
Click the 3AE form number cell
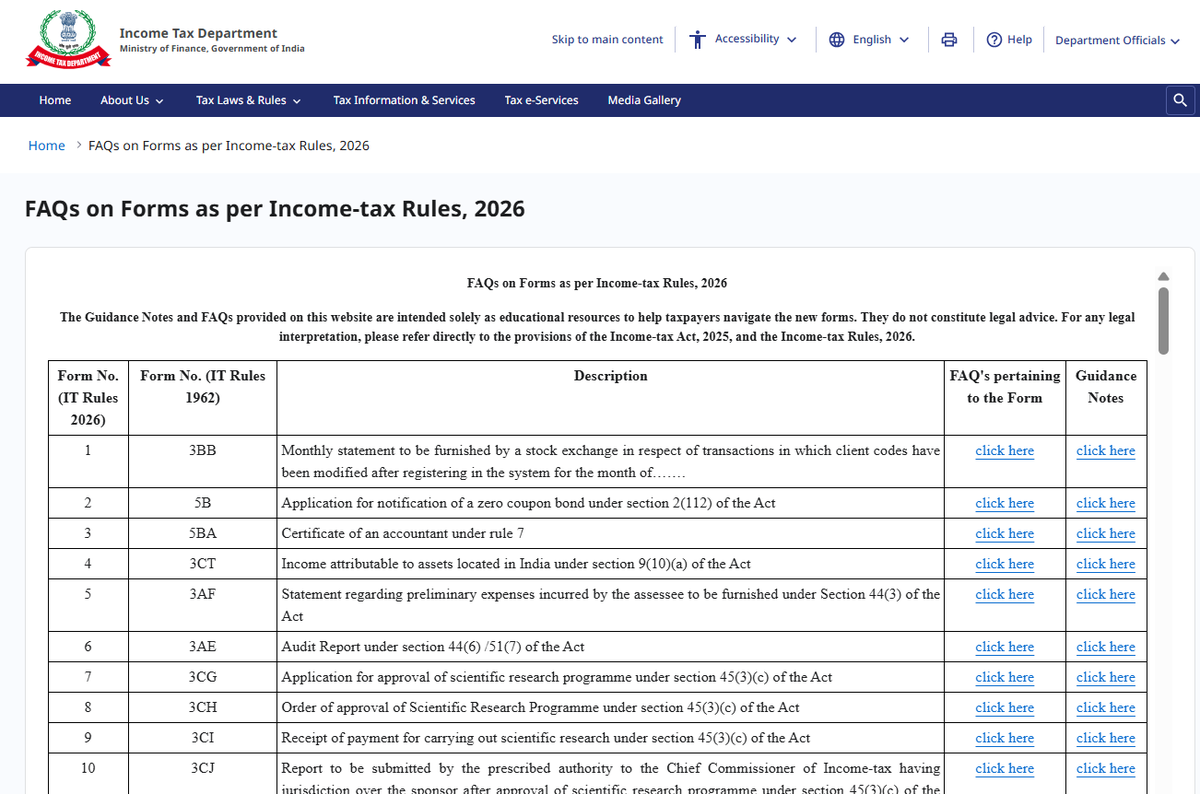[203, 647]
